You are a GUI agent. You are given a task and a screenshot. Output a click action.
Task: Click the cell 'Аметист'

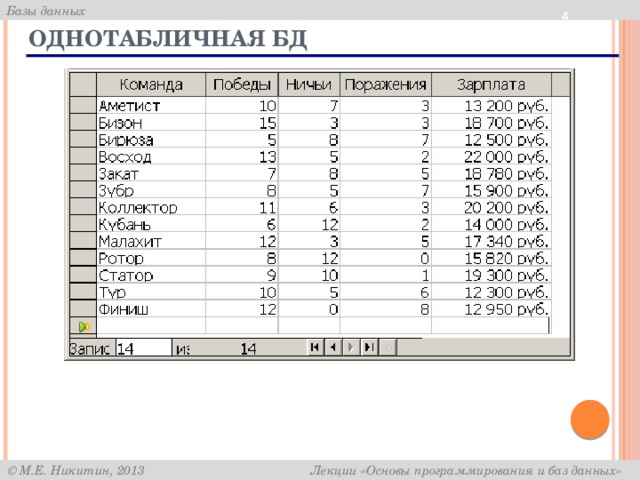pyautogui.click(x=151, y=106)
